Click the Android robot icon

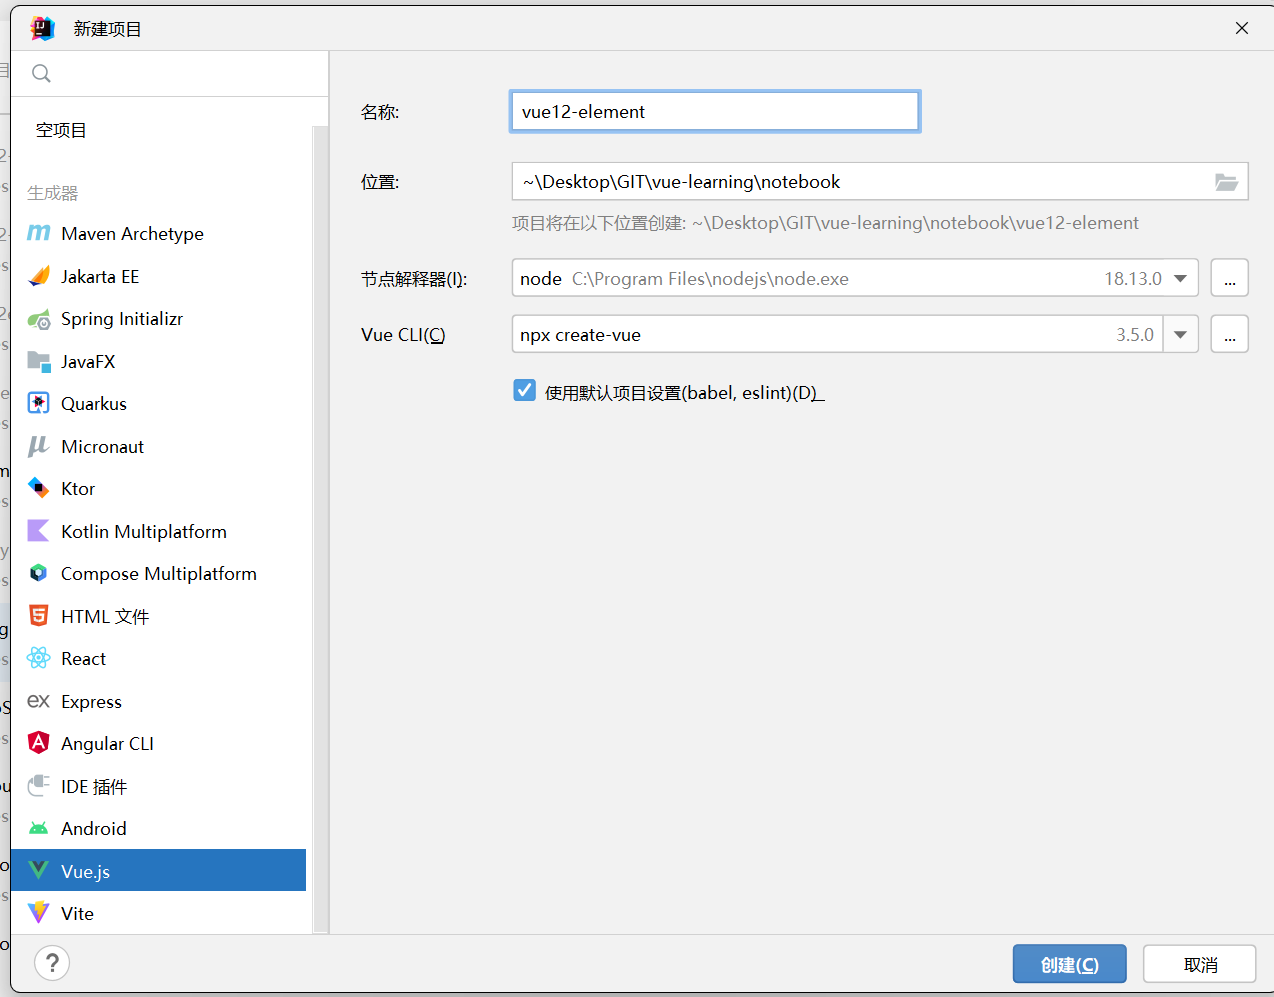pos(39,828)
